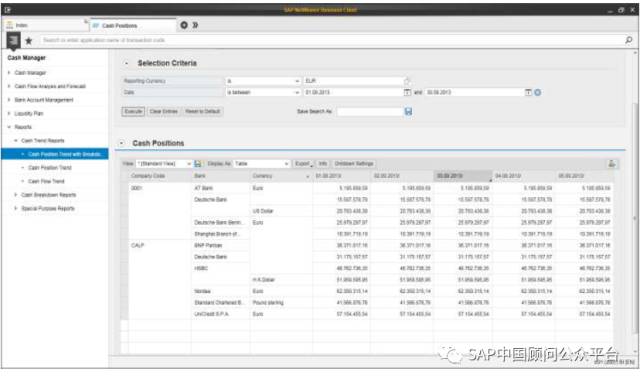Collapse the Reports tree node
Screen dimensions: 640x382
click(x=9, y=127)
